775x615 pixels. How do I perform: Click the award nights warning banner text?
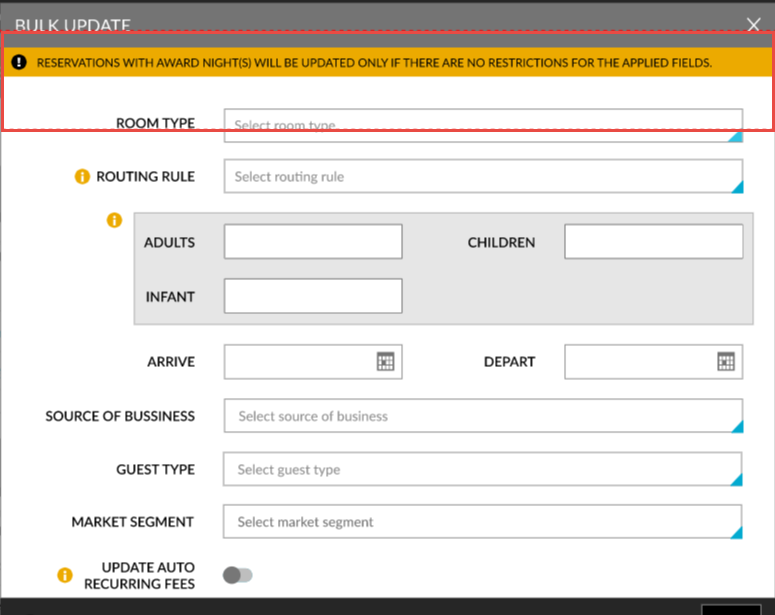point(374,63)
